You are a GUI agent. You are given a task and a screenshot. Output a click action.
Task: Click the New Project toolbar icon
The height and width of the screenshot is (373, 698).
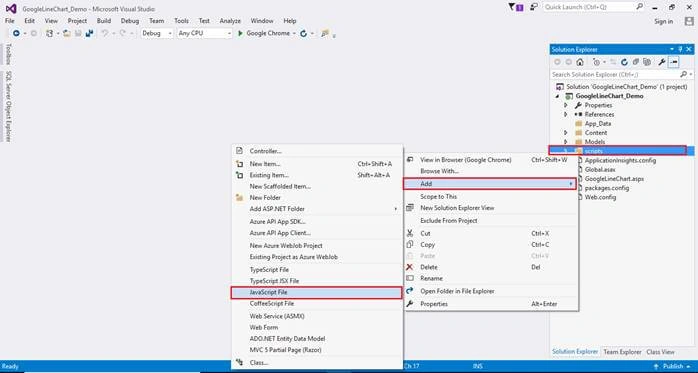(49, 33)
